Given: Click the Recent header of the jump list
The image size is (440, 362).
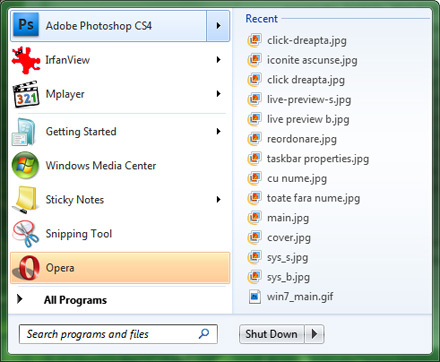Looking at the screenshot, I should point(262,19).
